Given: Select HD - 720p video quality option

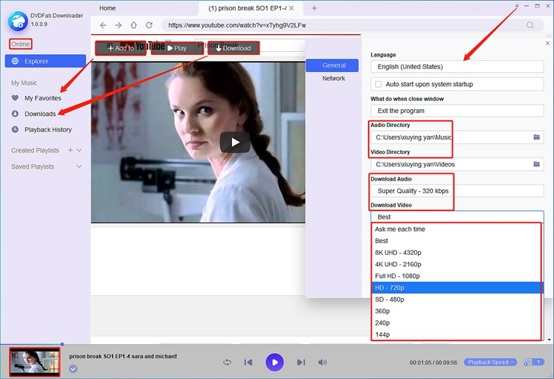Looking at the screenshot, I should click(457, 288).
